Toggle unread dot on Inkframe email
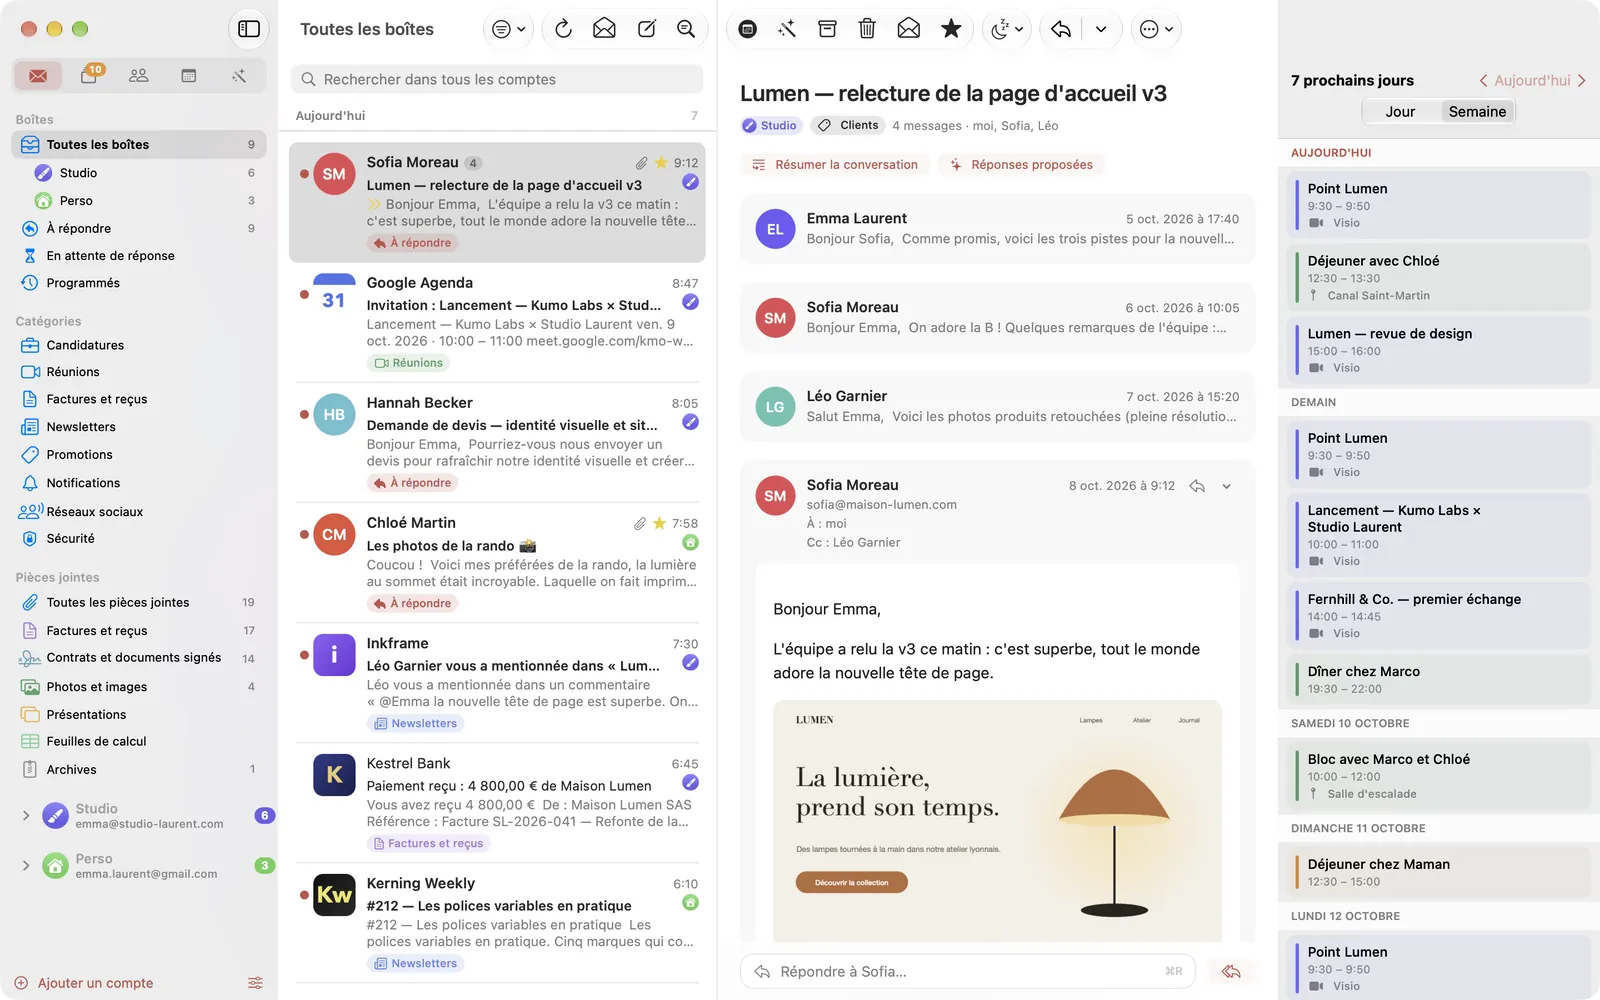Image resolution: width=1600 pixels, height=1000 pixels. pyautogui.click(x=304, y=655)
